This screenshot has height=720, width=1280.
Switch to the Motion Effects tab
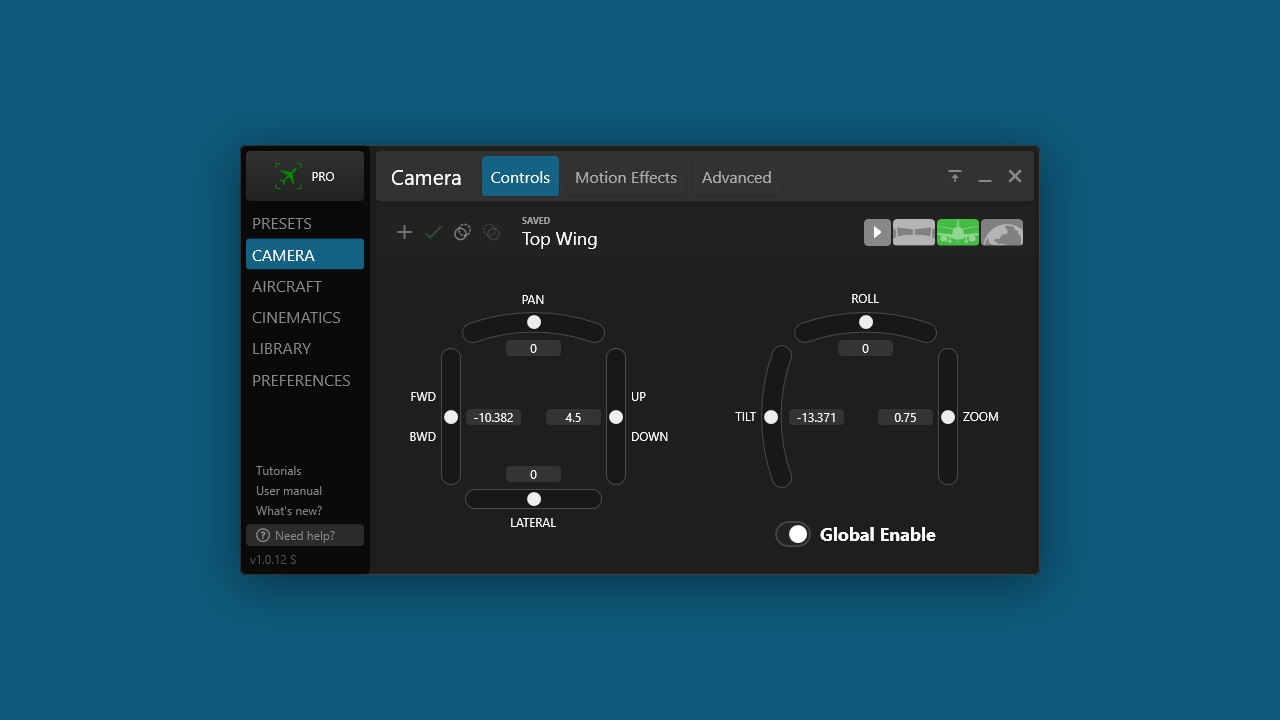tap(626, 177)
